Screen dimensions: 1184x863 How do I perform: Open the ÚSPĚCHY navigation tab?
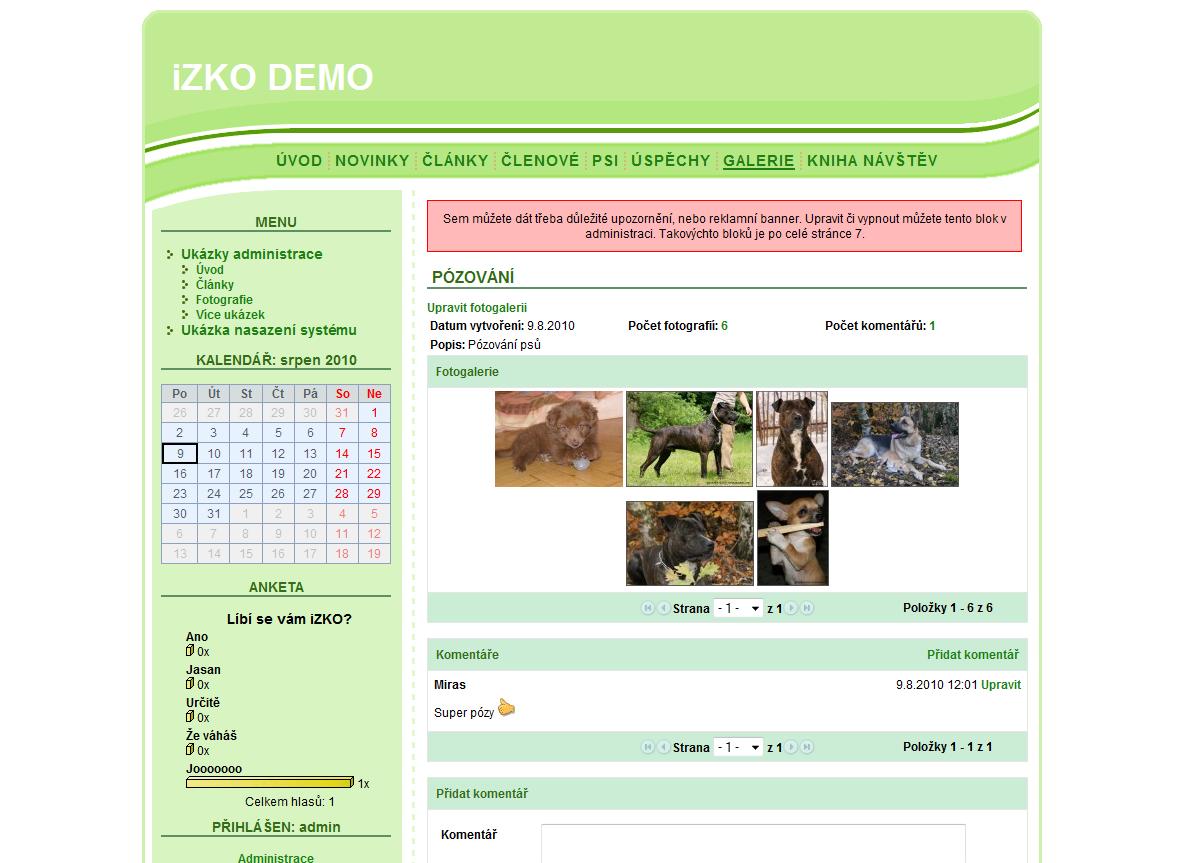671,160
